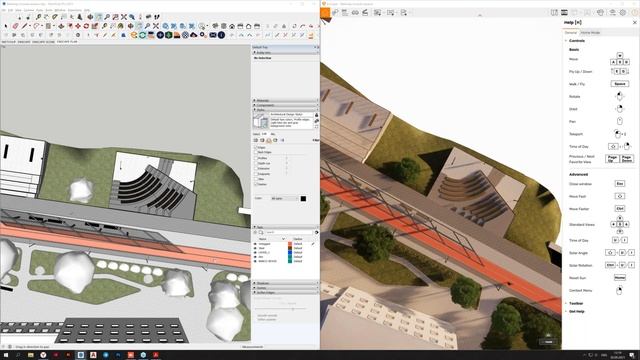This screenshot has height=360, width=640.
Task: Click the Add Tag icon in Tags panel
Action: tap(255, 233)
